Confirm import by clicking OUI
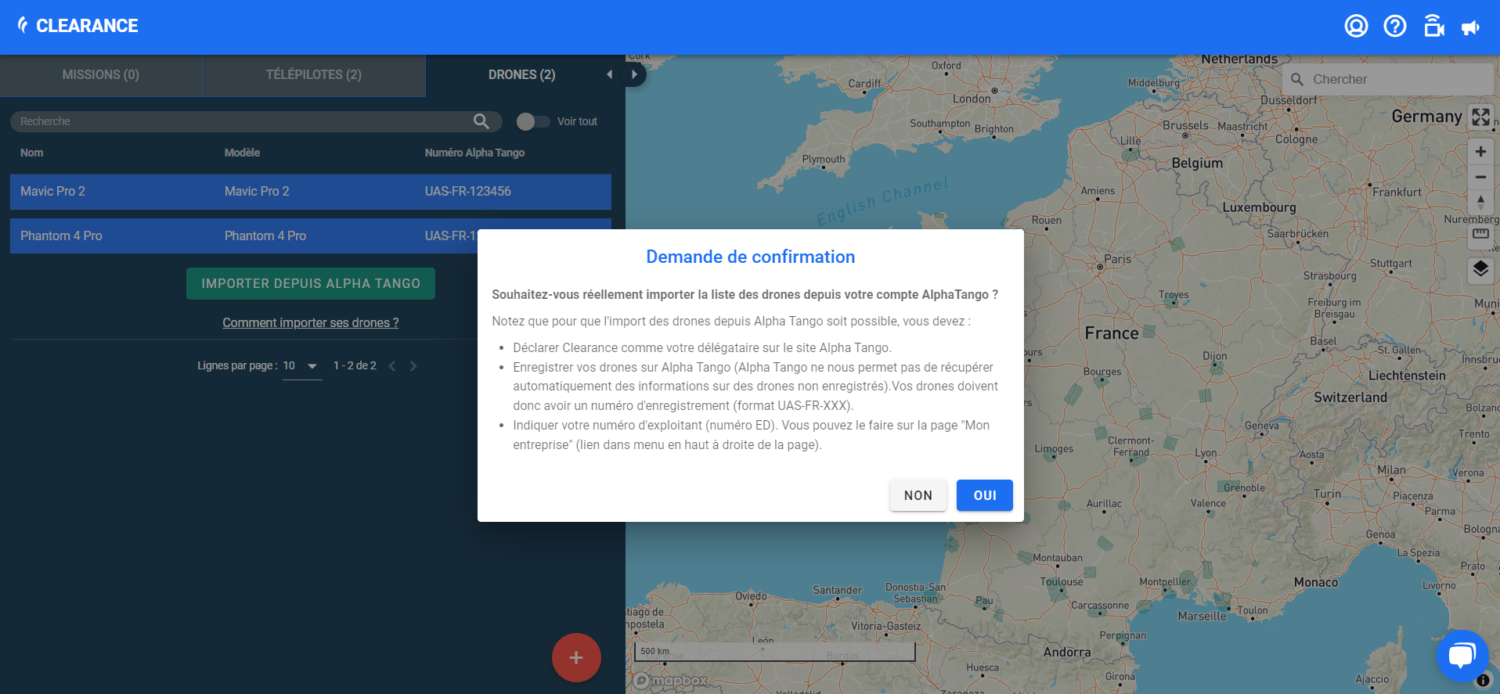This screenshot has height=694, width=1500. (984, 495)
